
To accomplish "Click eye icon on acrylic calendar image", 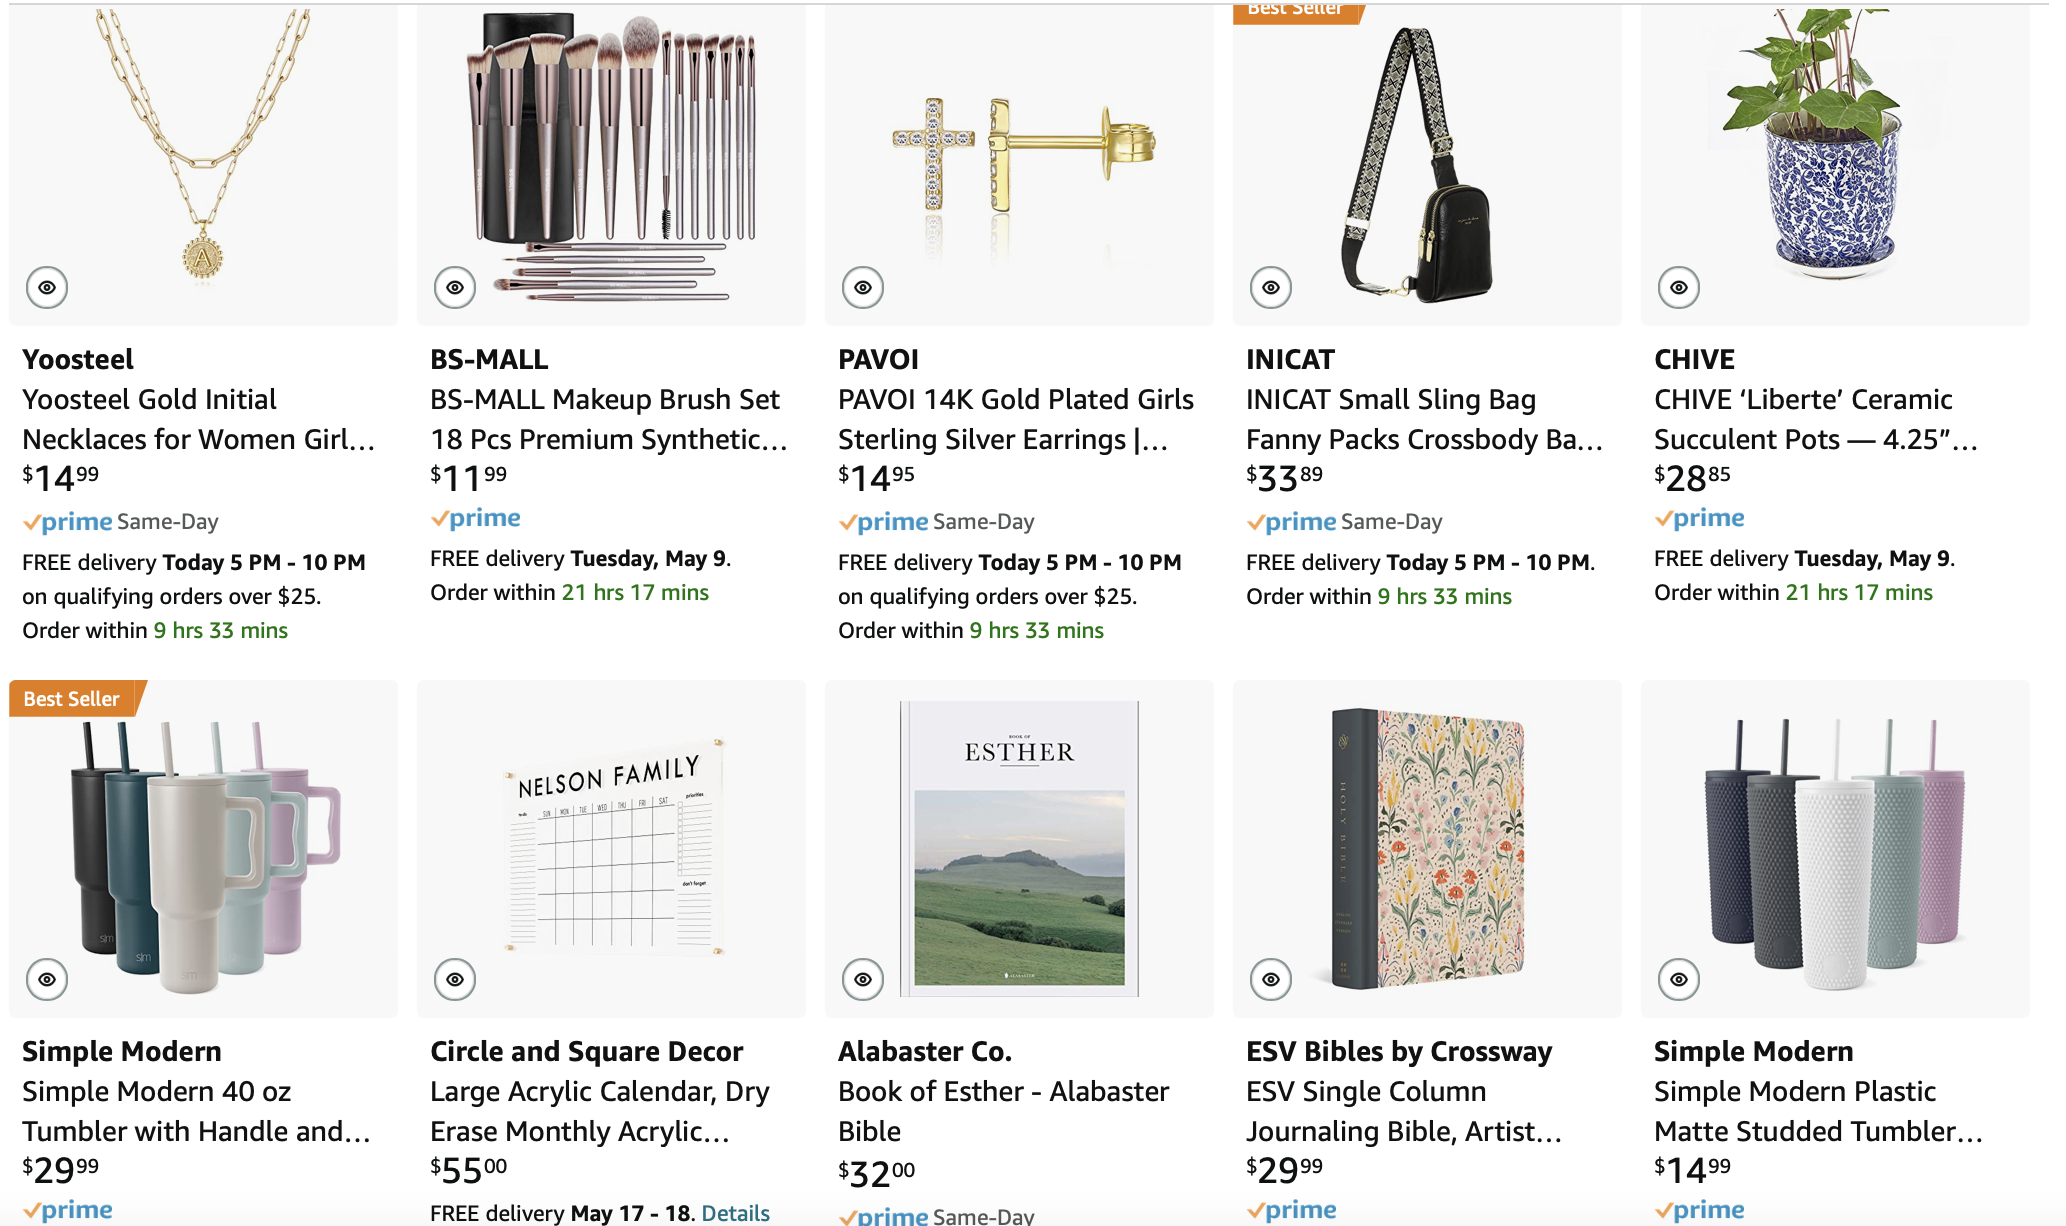I will point(455,980).
